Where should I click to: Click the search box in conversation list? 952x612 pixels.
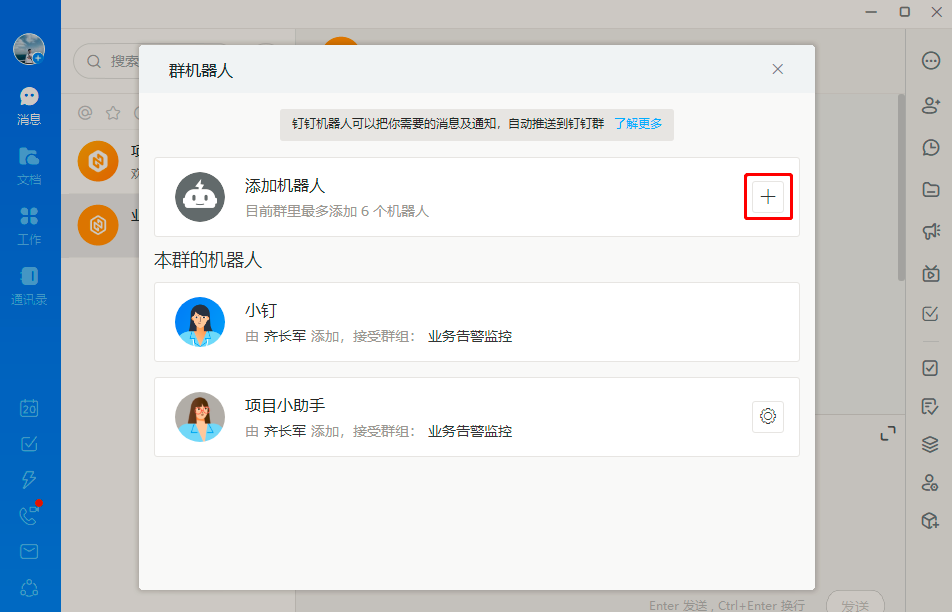pyautogui.click(x=107, y=61)
